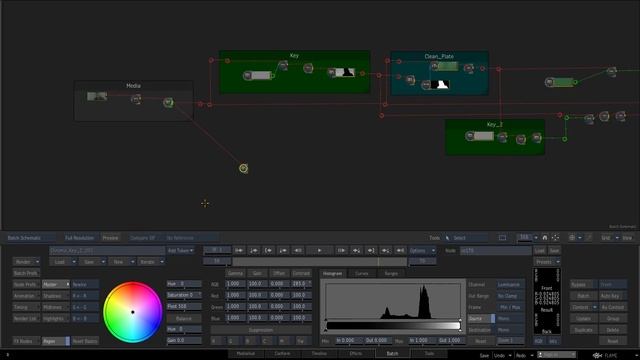This screenshot has height=360, width=640.
Task: Step backward one frame
Action: coord(298,250)
